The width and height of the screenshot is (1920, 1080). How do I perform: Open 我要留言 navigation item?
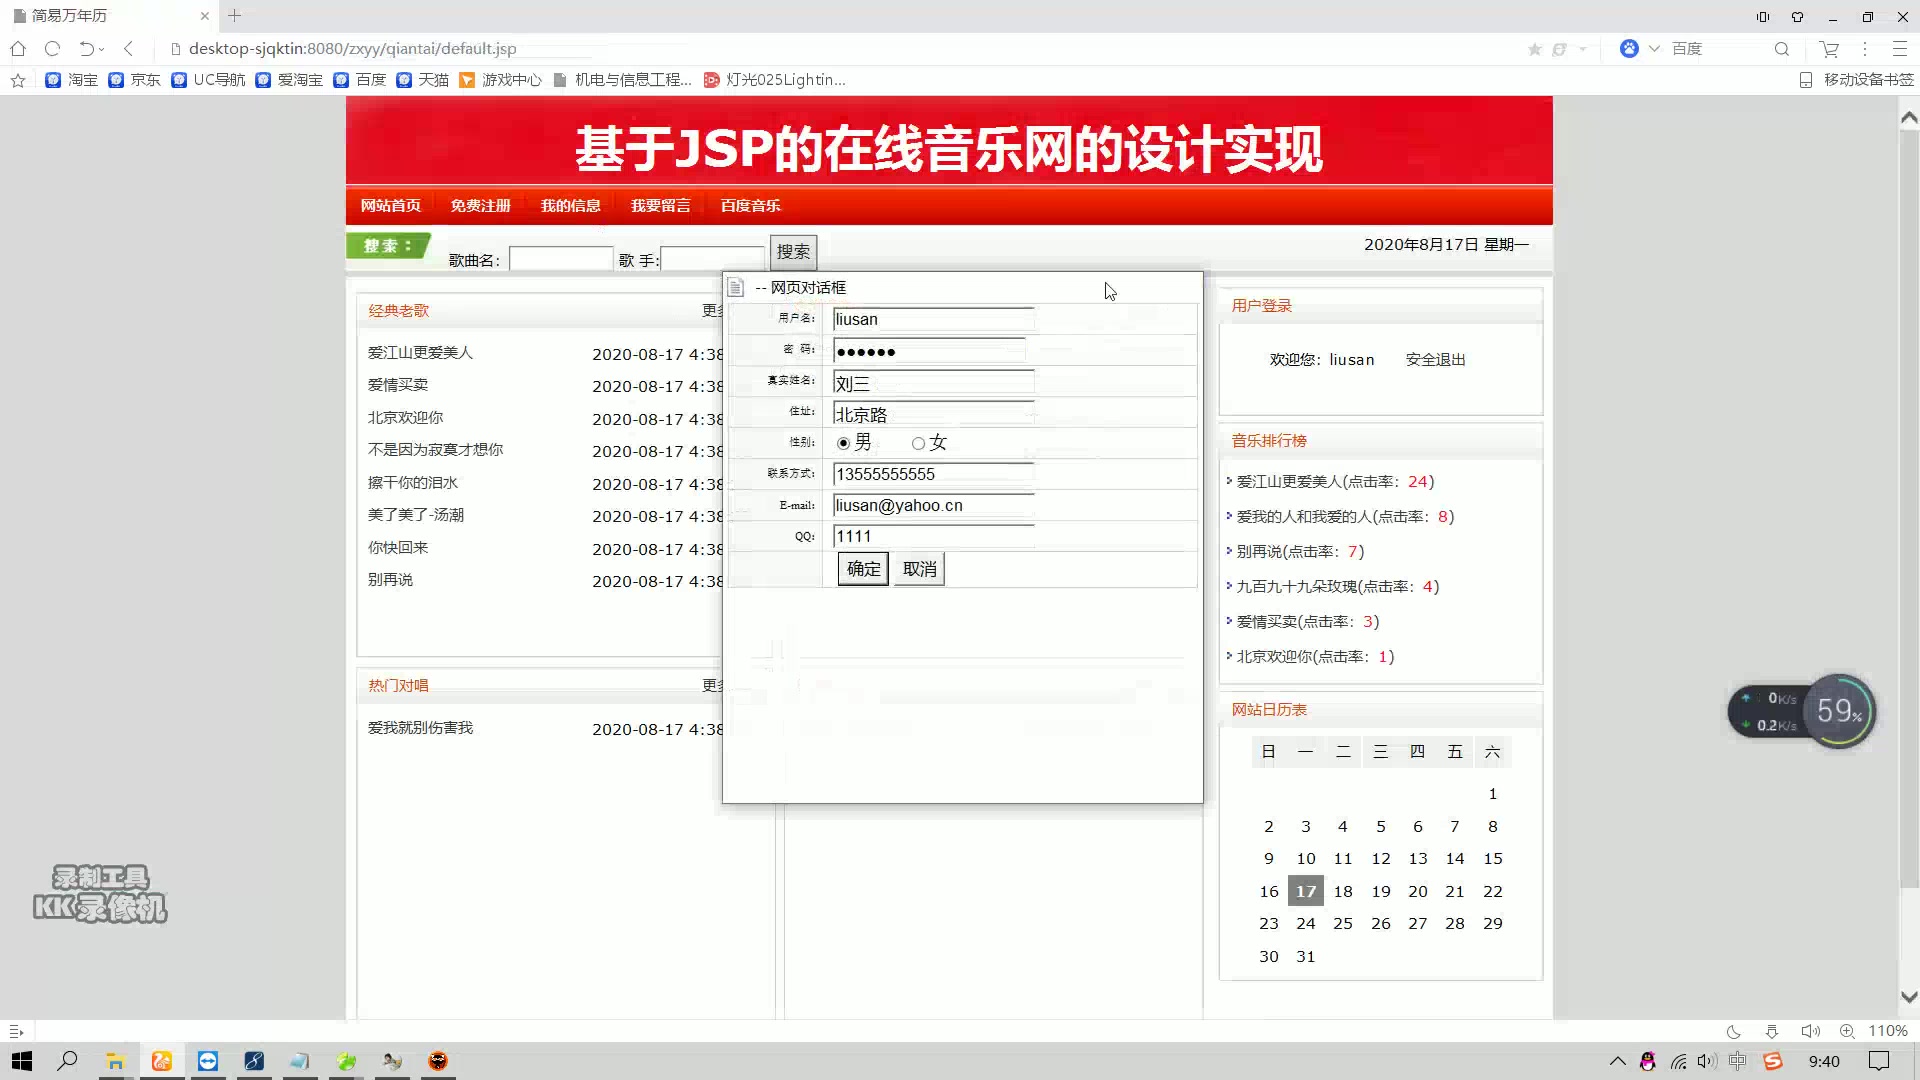point(661,205)
